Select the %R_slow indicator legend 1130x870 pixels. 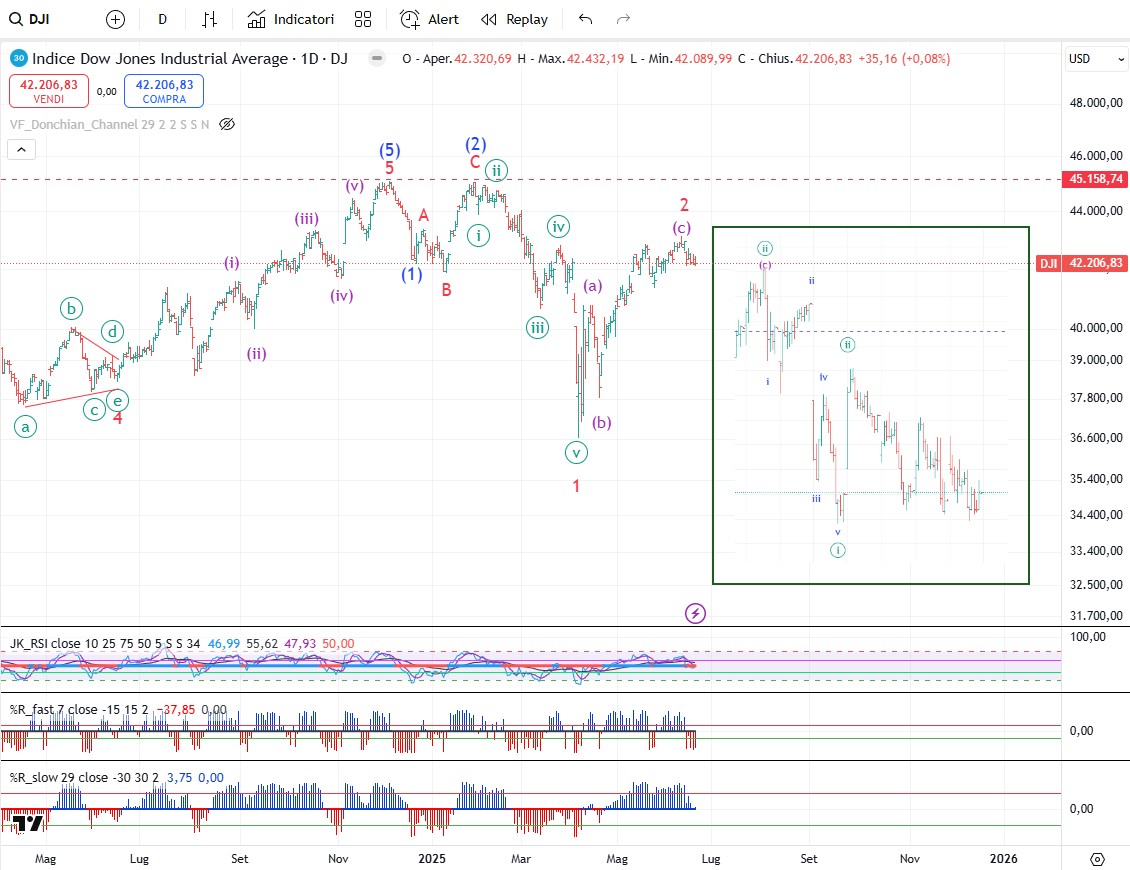84,777
